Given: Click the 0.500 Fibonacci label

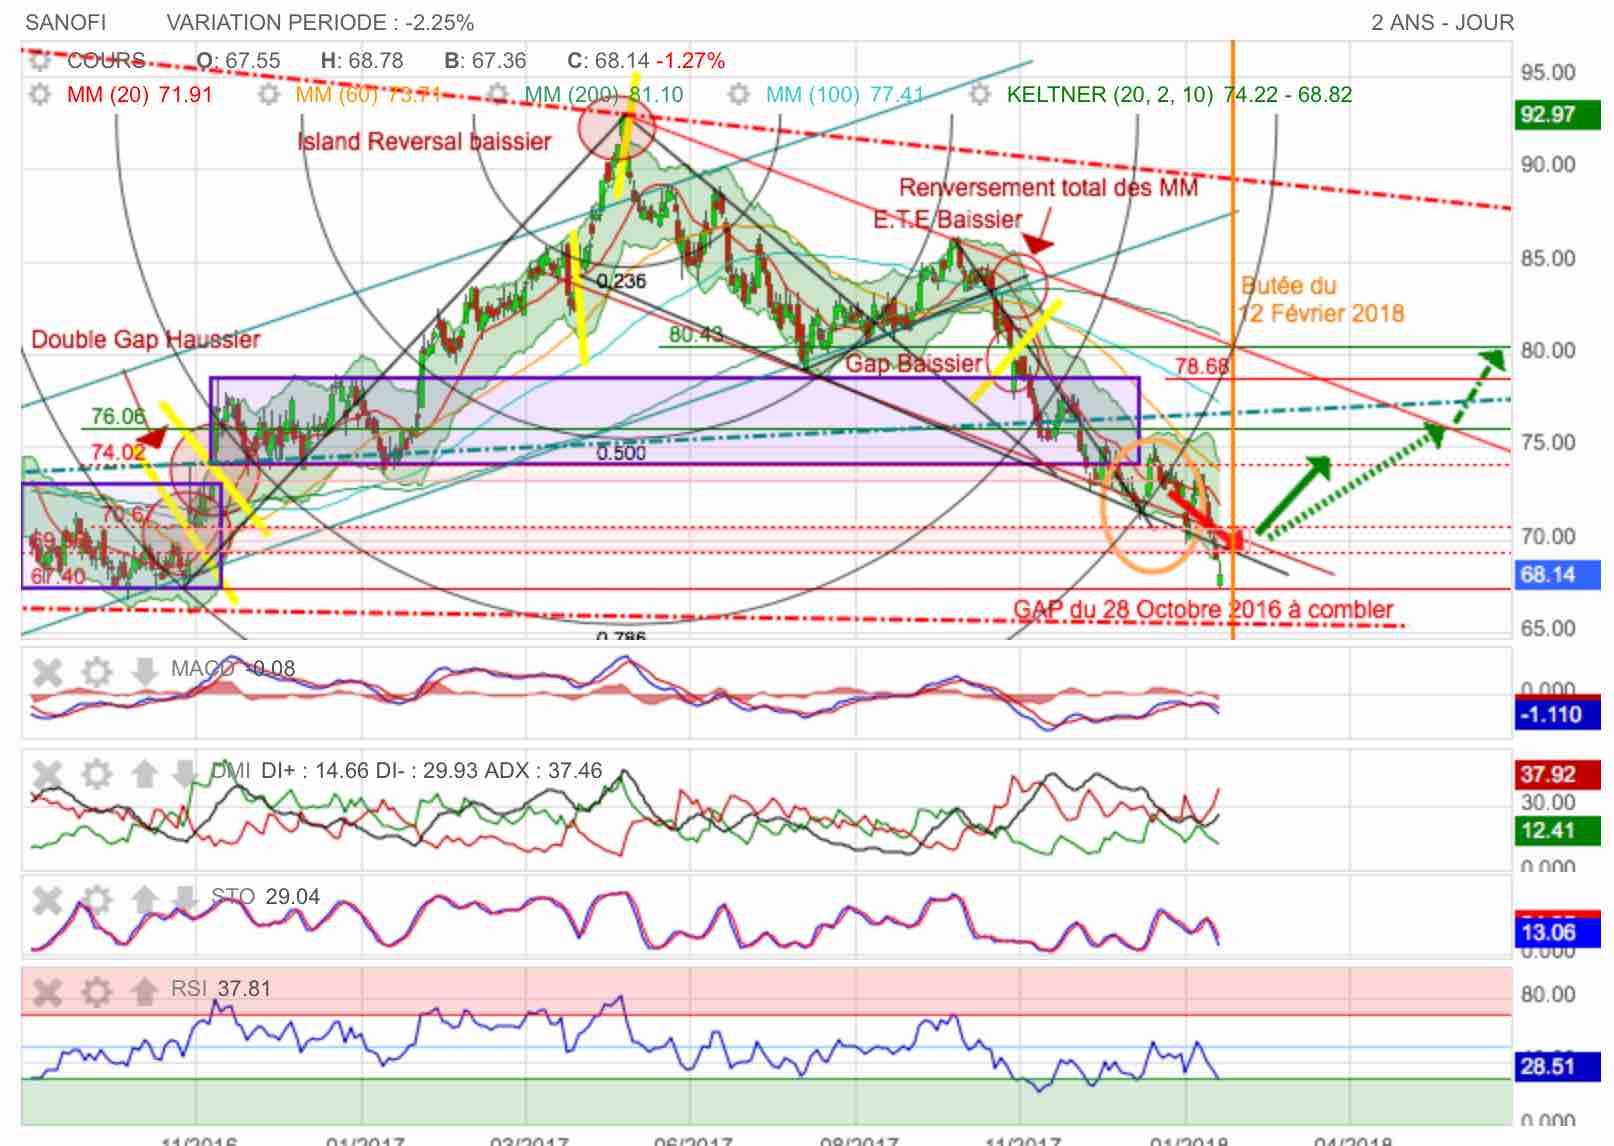Looking at the screenshot, I should (x=621, y=454).
